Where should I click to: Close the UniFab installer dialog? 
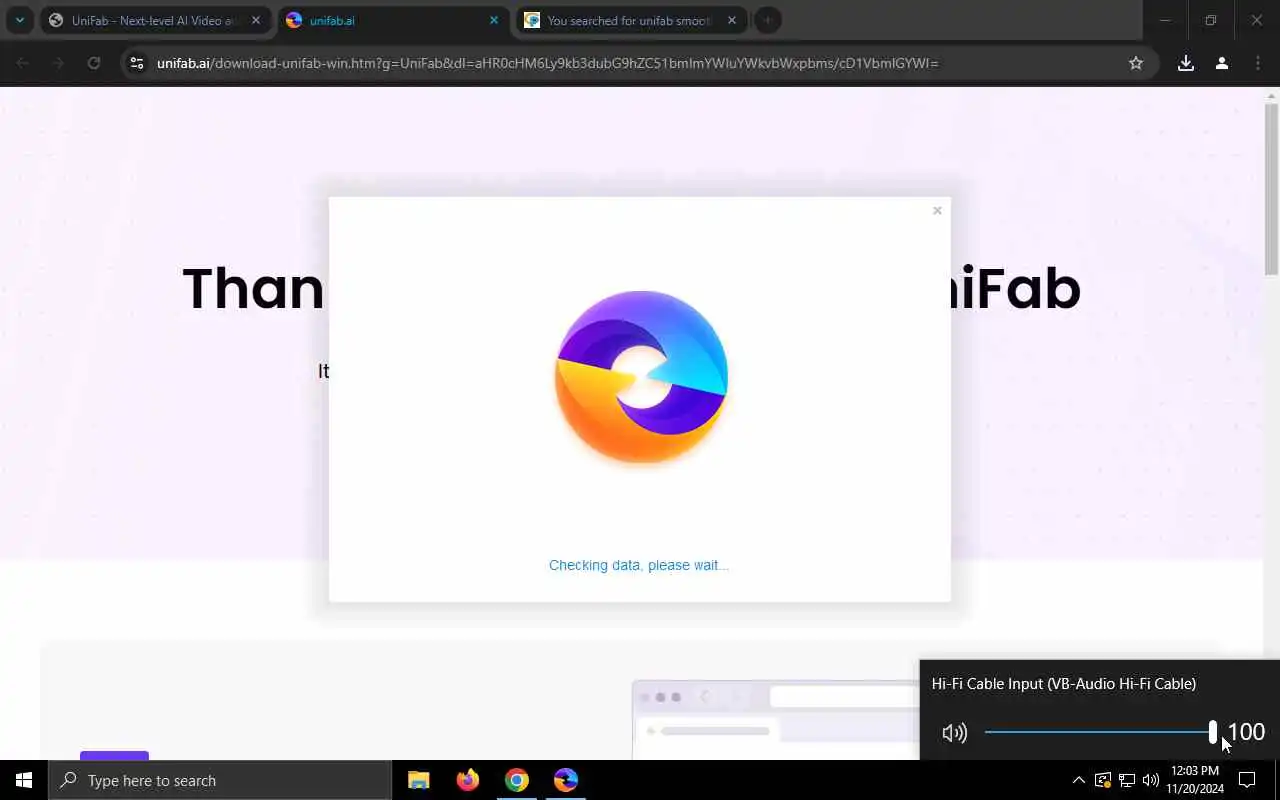[x=937, y=210]
